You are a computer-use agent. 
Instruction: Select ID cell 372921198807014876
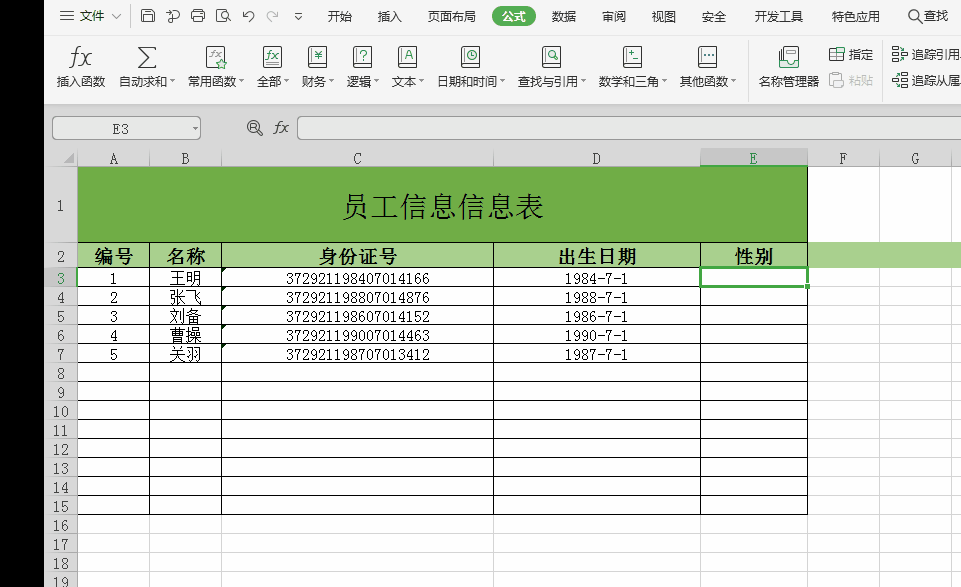click(357, 297)
